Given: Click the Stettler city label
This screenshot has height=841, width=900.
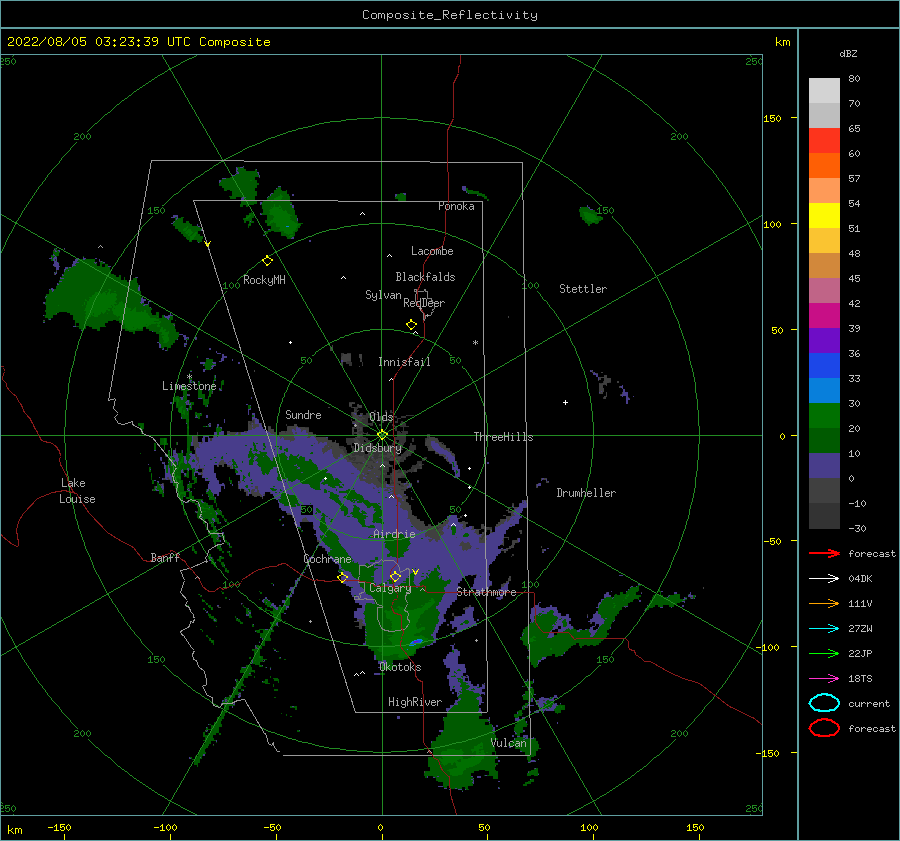Looking at the screenshot, I should click(583, 289).
